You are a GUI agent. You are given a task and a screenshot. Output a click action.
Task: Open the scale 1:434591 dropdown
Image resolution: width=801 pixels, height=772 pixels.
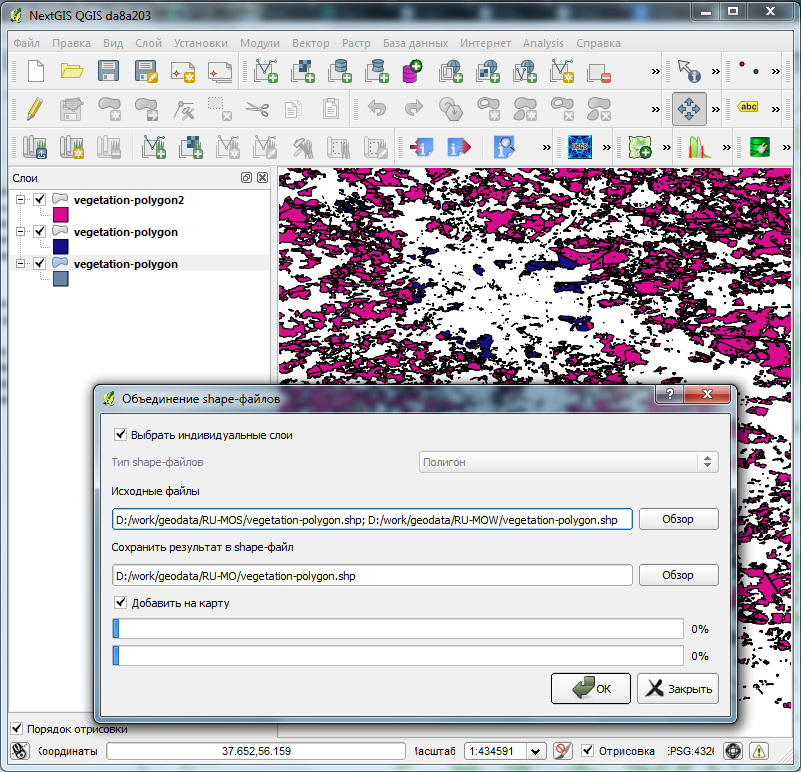pyautogui.click(x=536, y=751)
